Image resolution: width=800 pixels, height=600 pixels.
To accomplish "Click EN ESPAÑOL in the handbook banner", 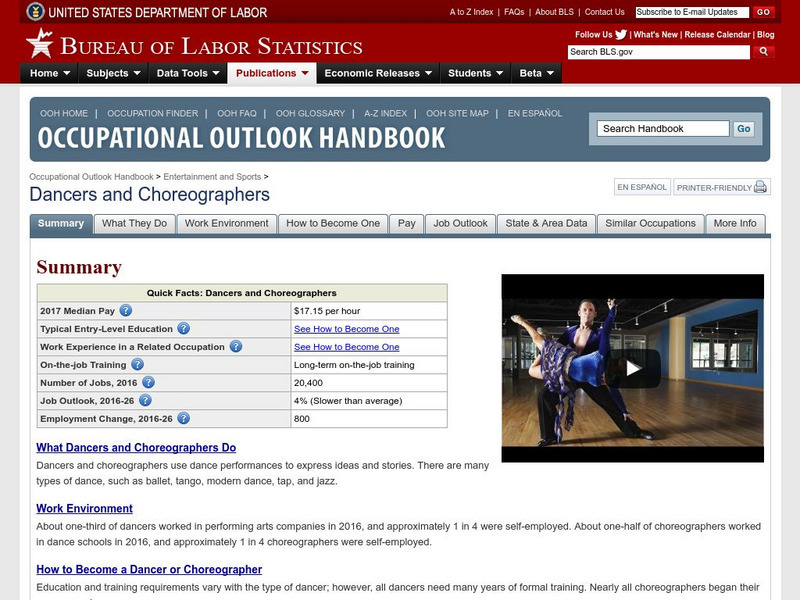I will pos(535,113).
